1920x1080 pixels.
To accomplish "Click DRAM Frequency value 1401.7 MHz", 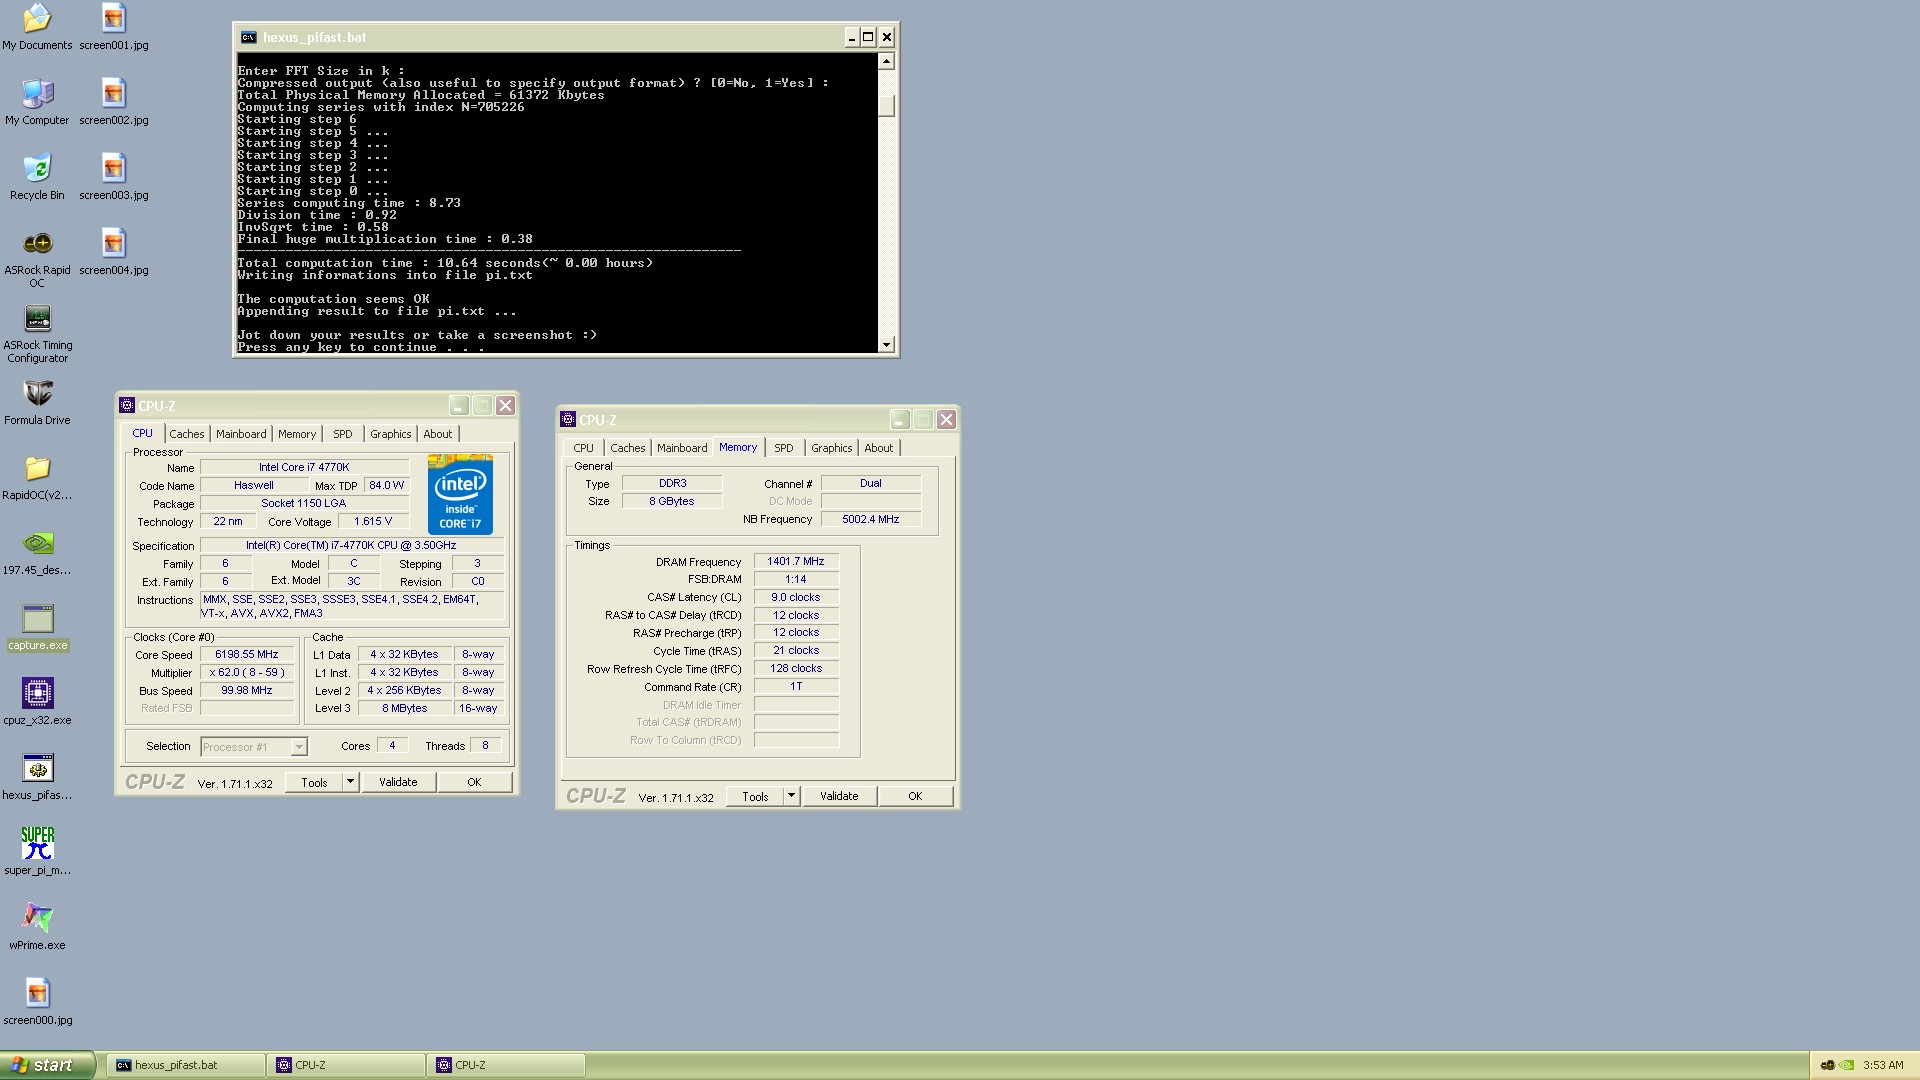I will [x=796, y=561].
